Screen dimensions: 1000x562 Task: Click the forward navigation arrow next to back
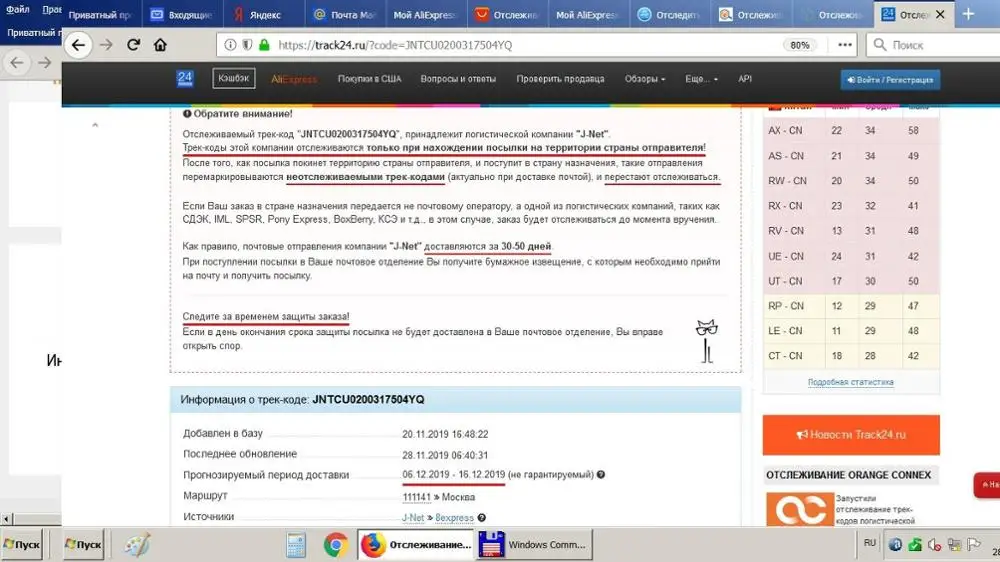[106, 45]
